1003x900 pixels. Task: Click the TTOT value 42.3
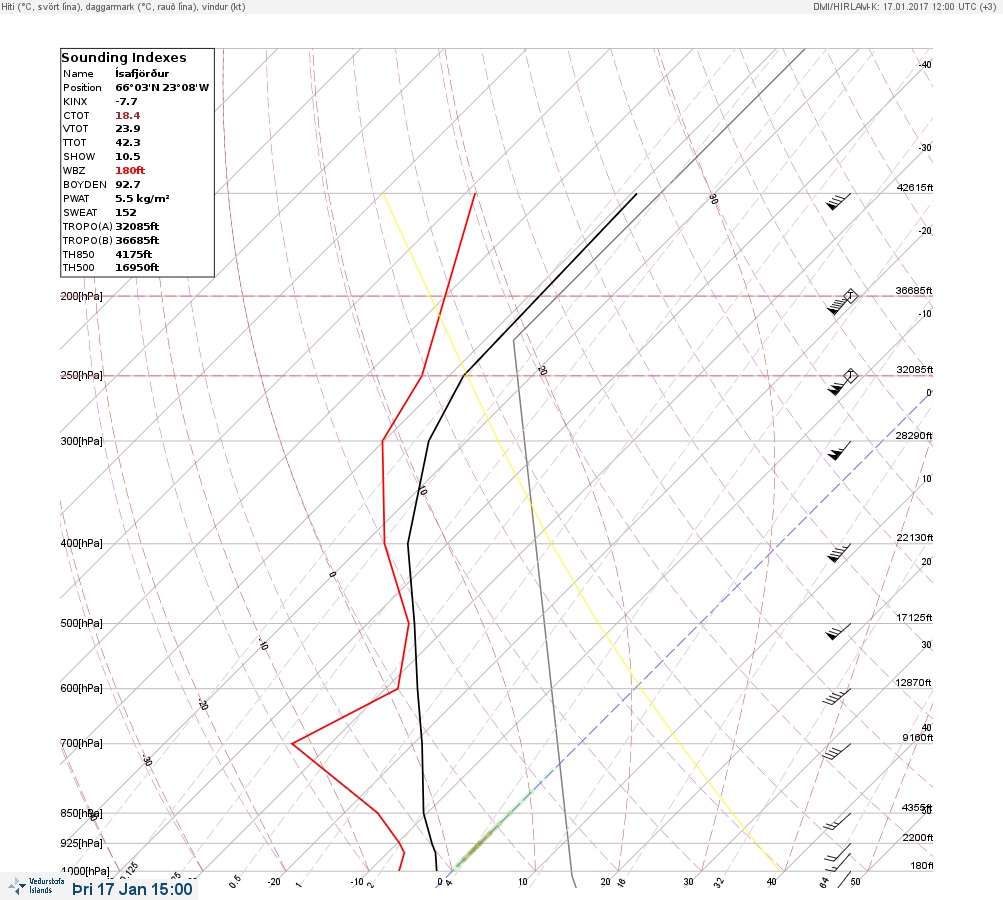(127, 143)
